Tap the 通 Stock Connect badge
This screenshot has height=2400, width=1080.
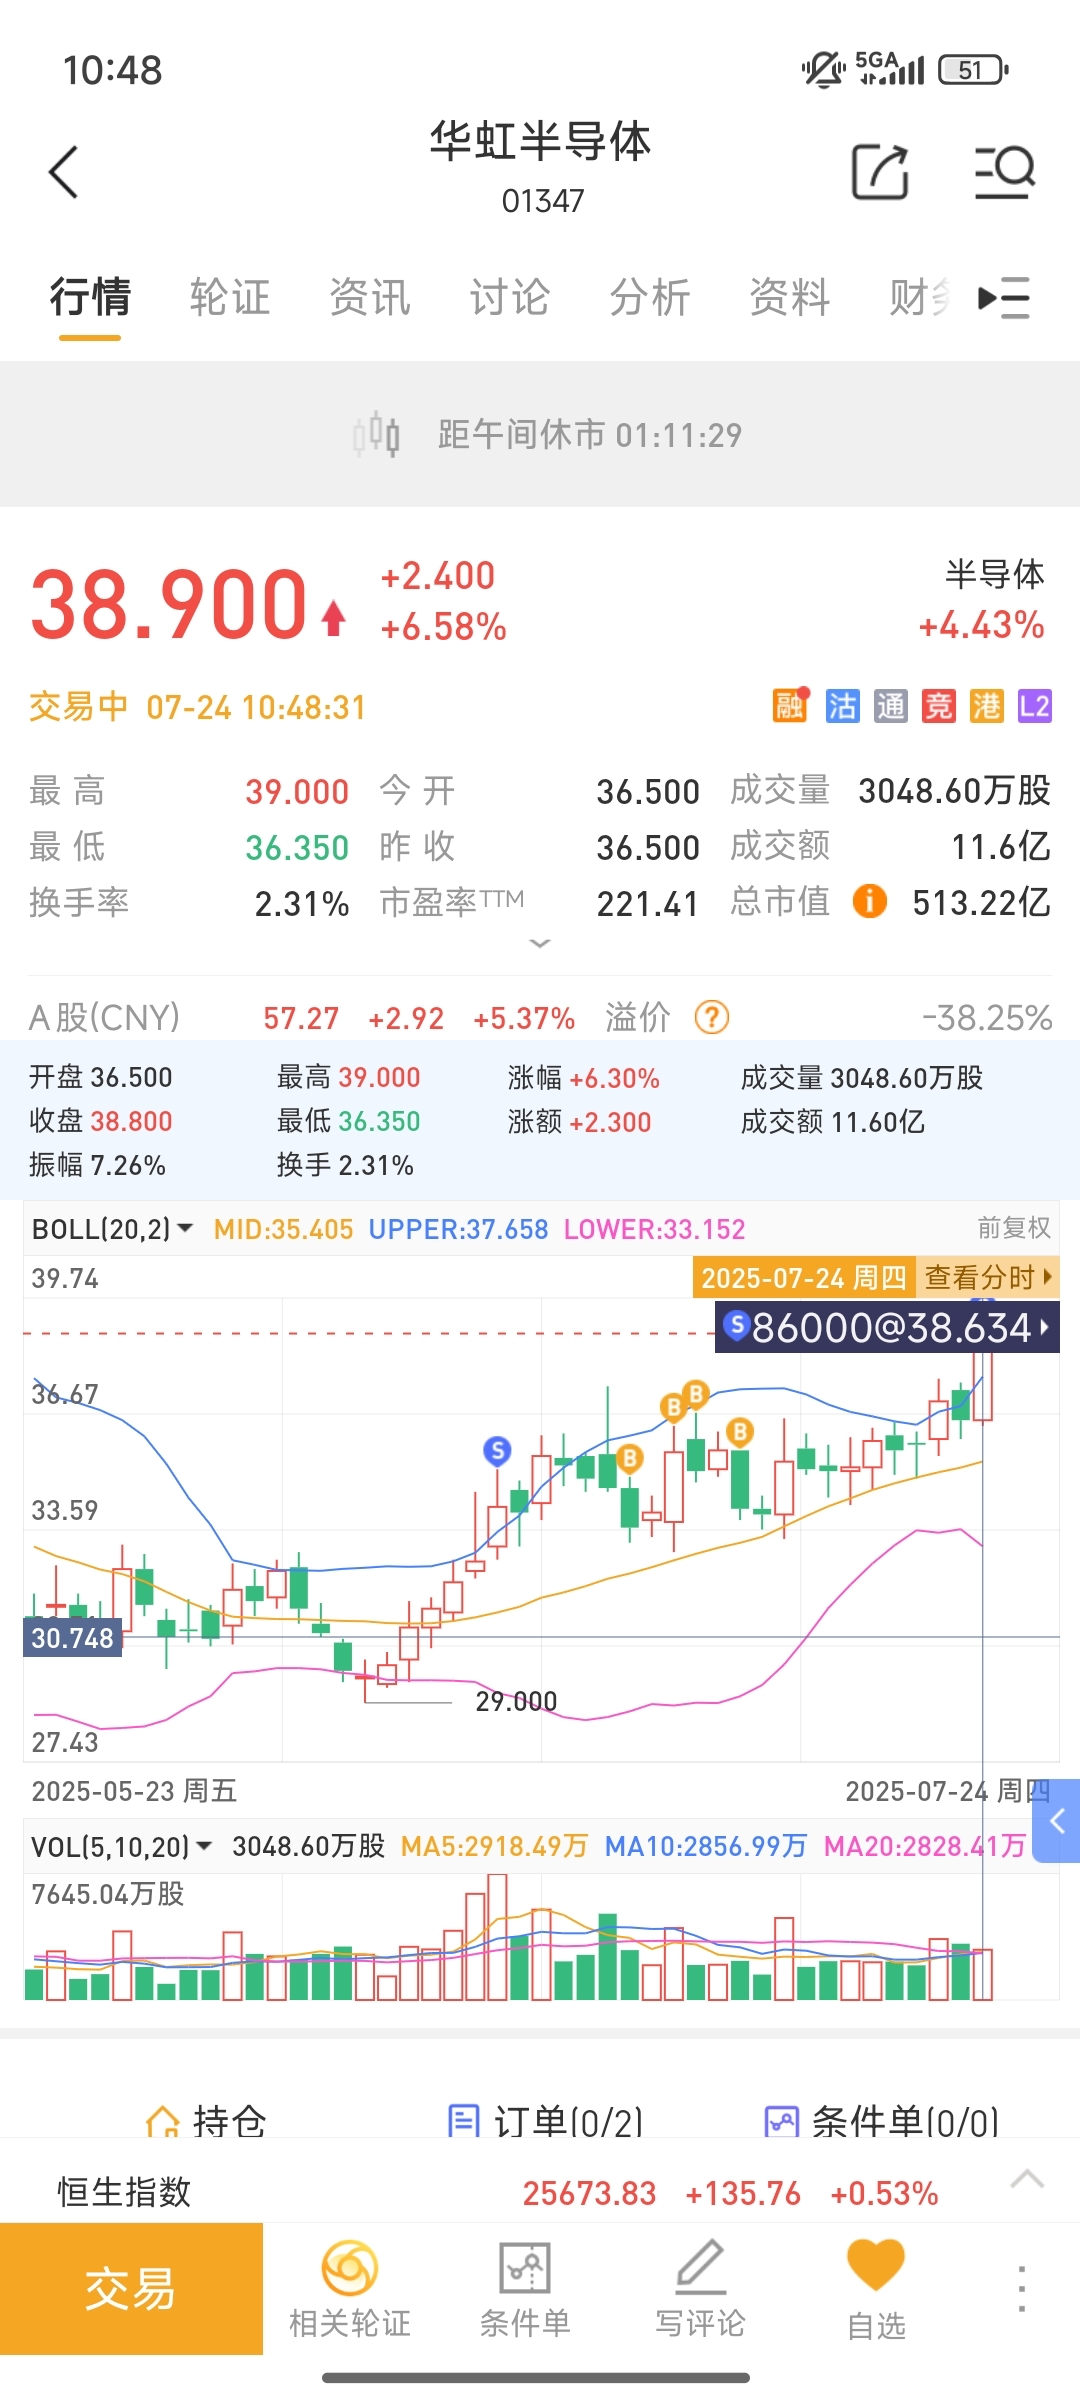tap(890, 706)
